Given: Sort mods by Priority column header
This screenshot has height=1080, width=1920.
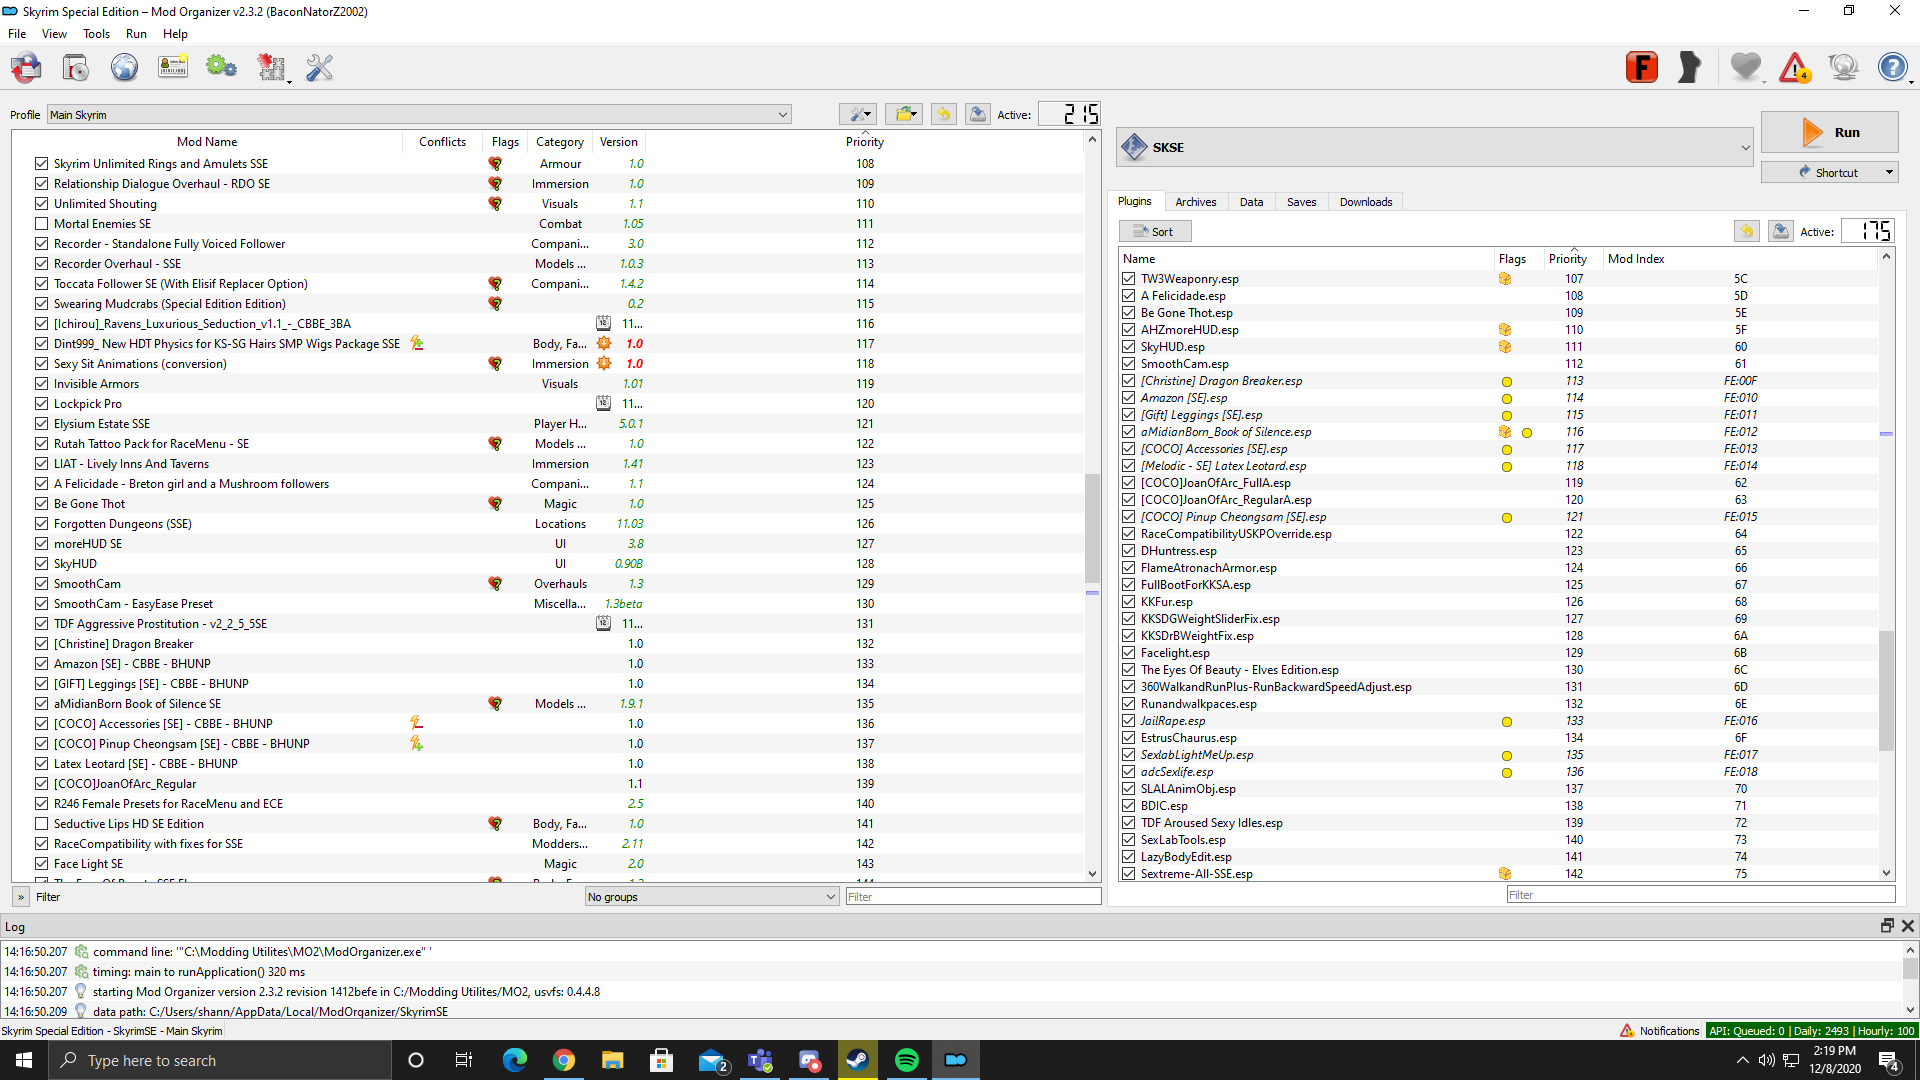Looking at the screenshot, I should tap(865, 142).
